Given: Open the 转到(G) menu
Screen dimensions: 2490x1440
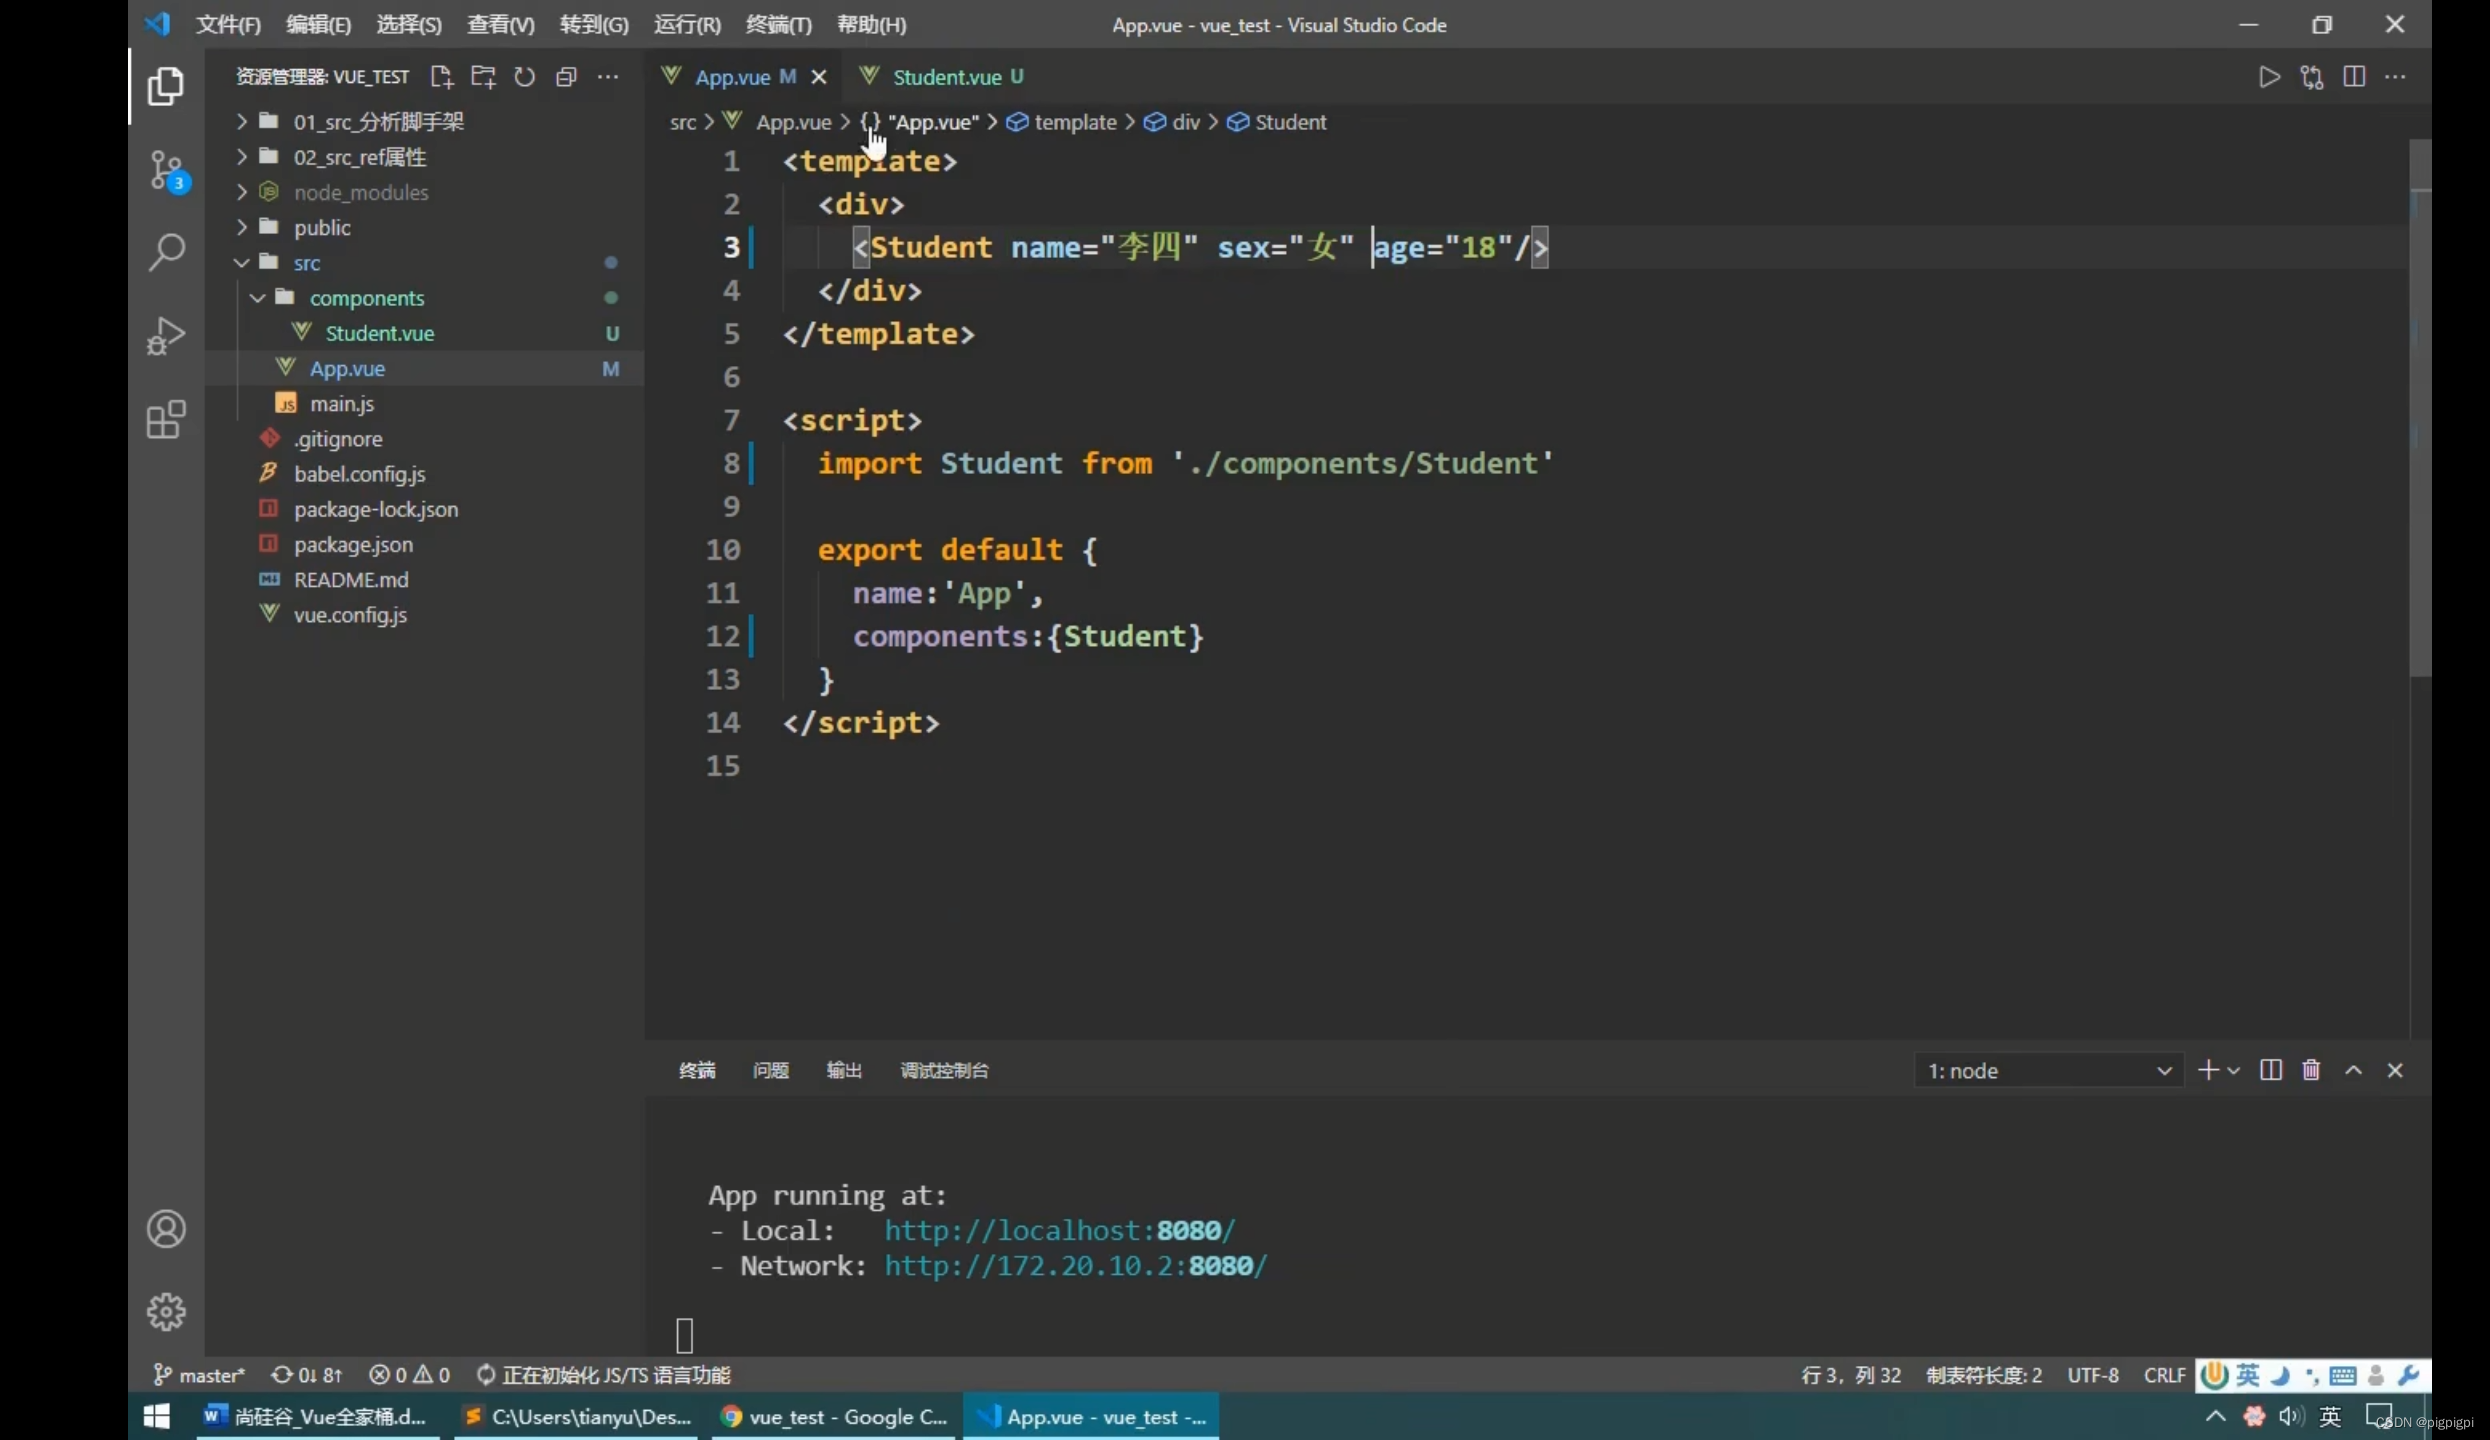Looking at the screenshot, I should [594, 25].
